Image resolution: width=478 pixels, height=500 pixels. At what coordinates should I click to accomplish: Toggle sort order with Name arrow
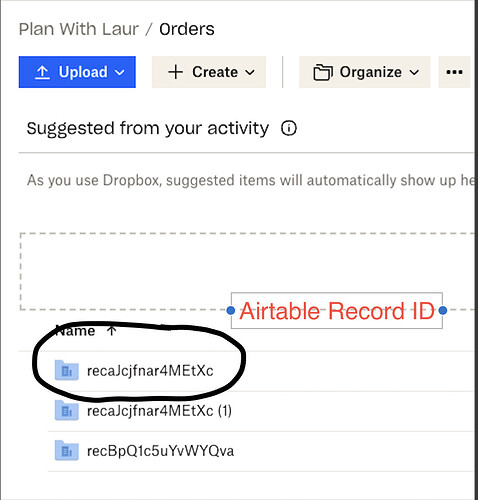click(x=112, y=330)
